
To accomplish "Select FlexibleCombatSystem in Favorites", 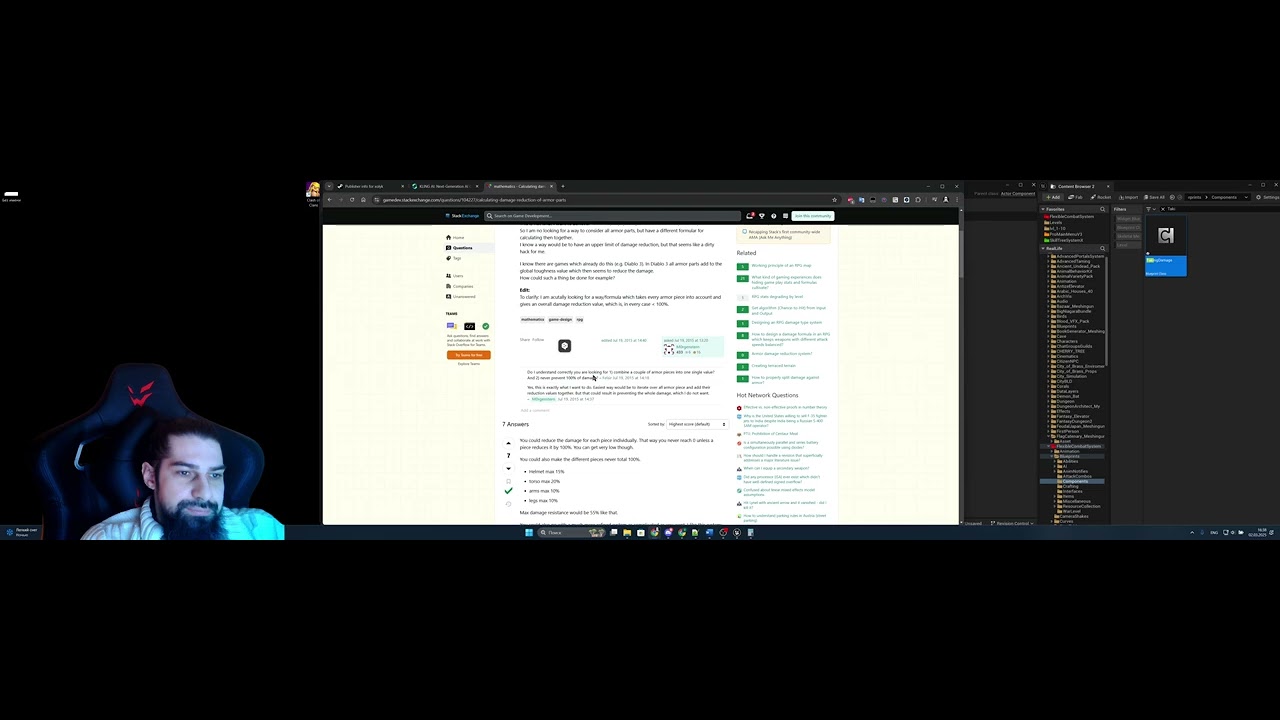I will (x=1071, y=216).
